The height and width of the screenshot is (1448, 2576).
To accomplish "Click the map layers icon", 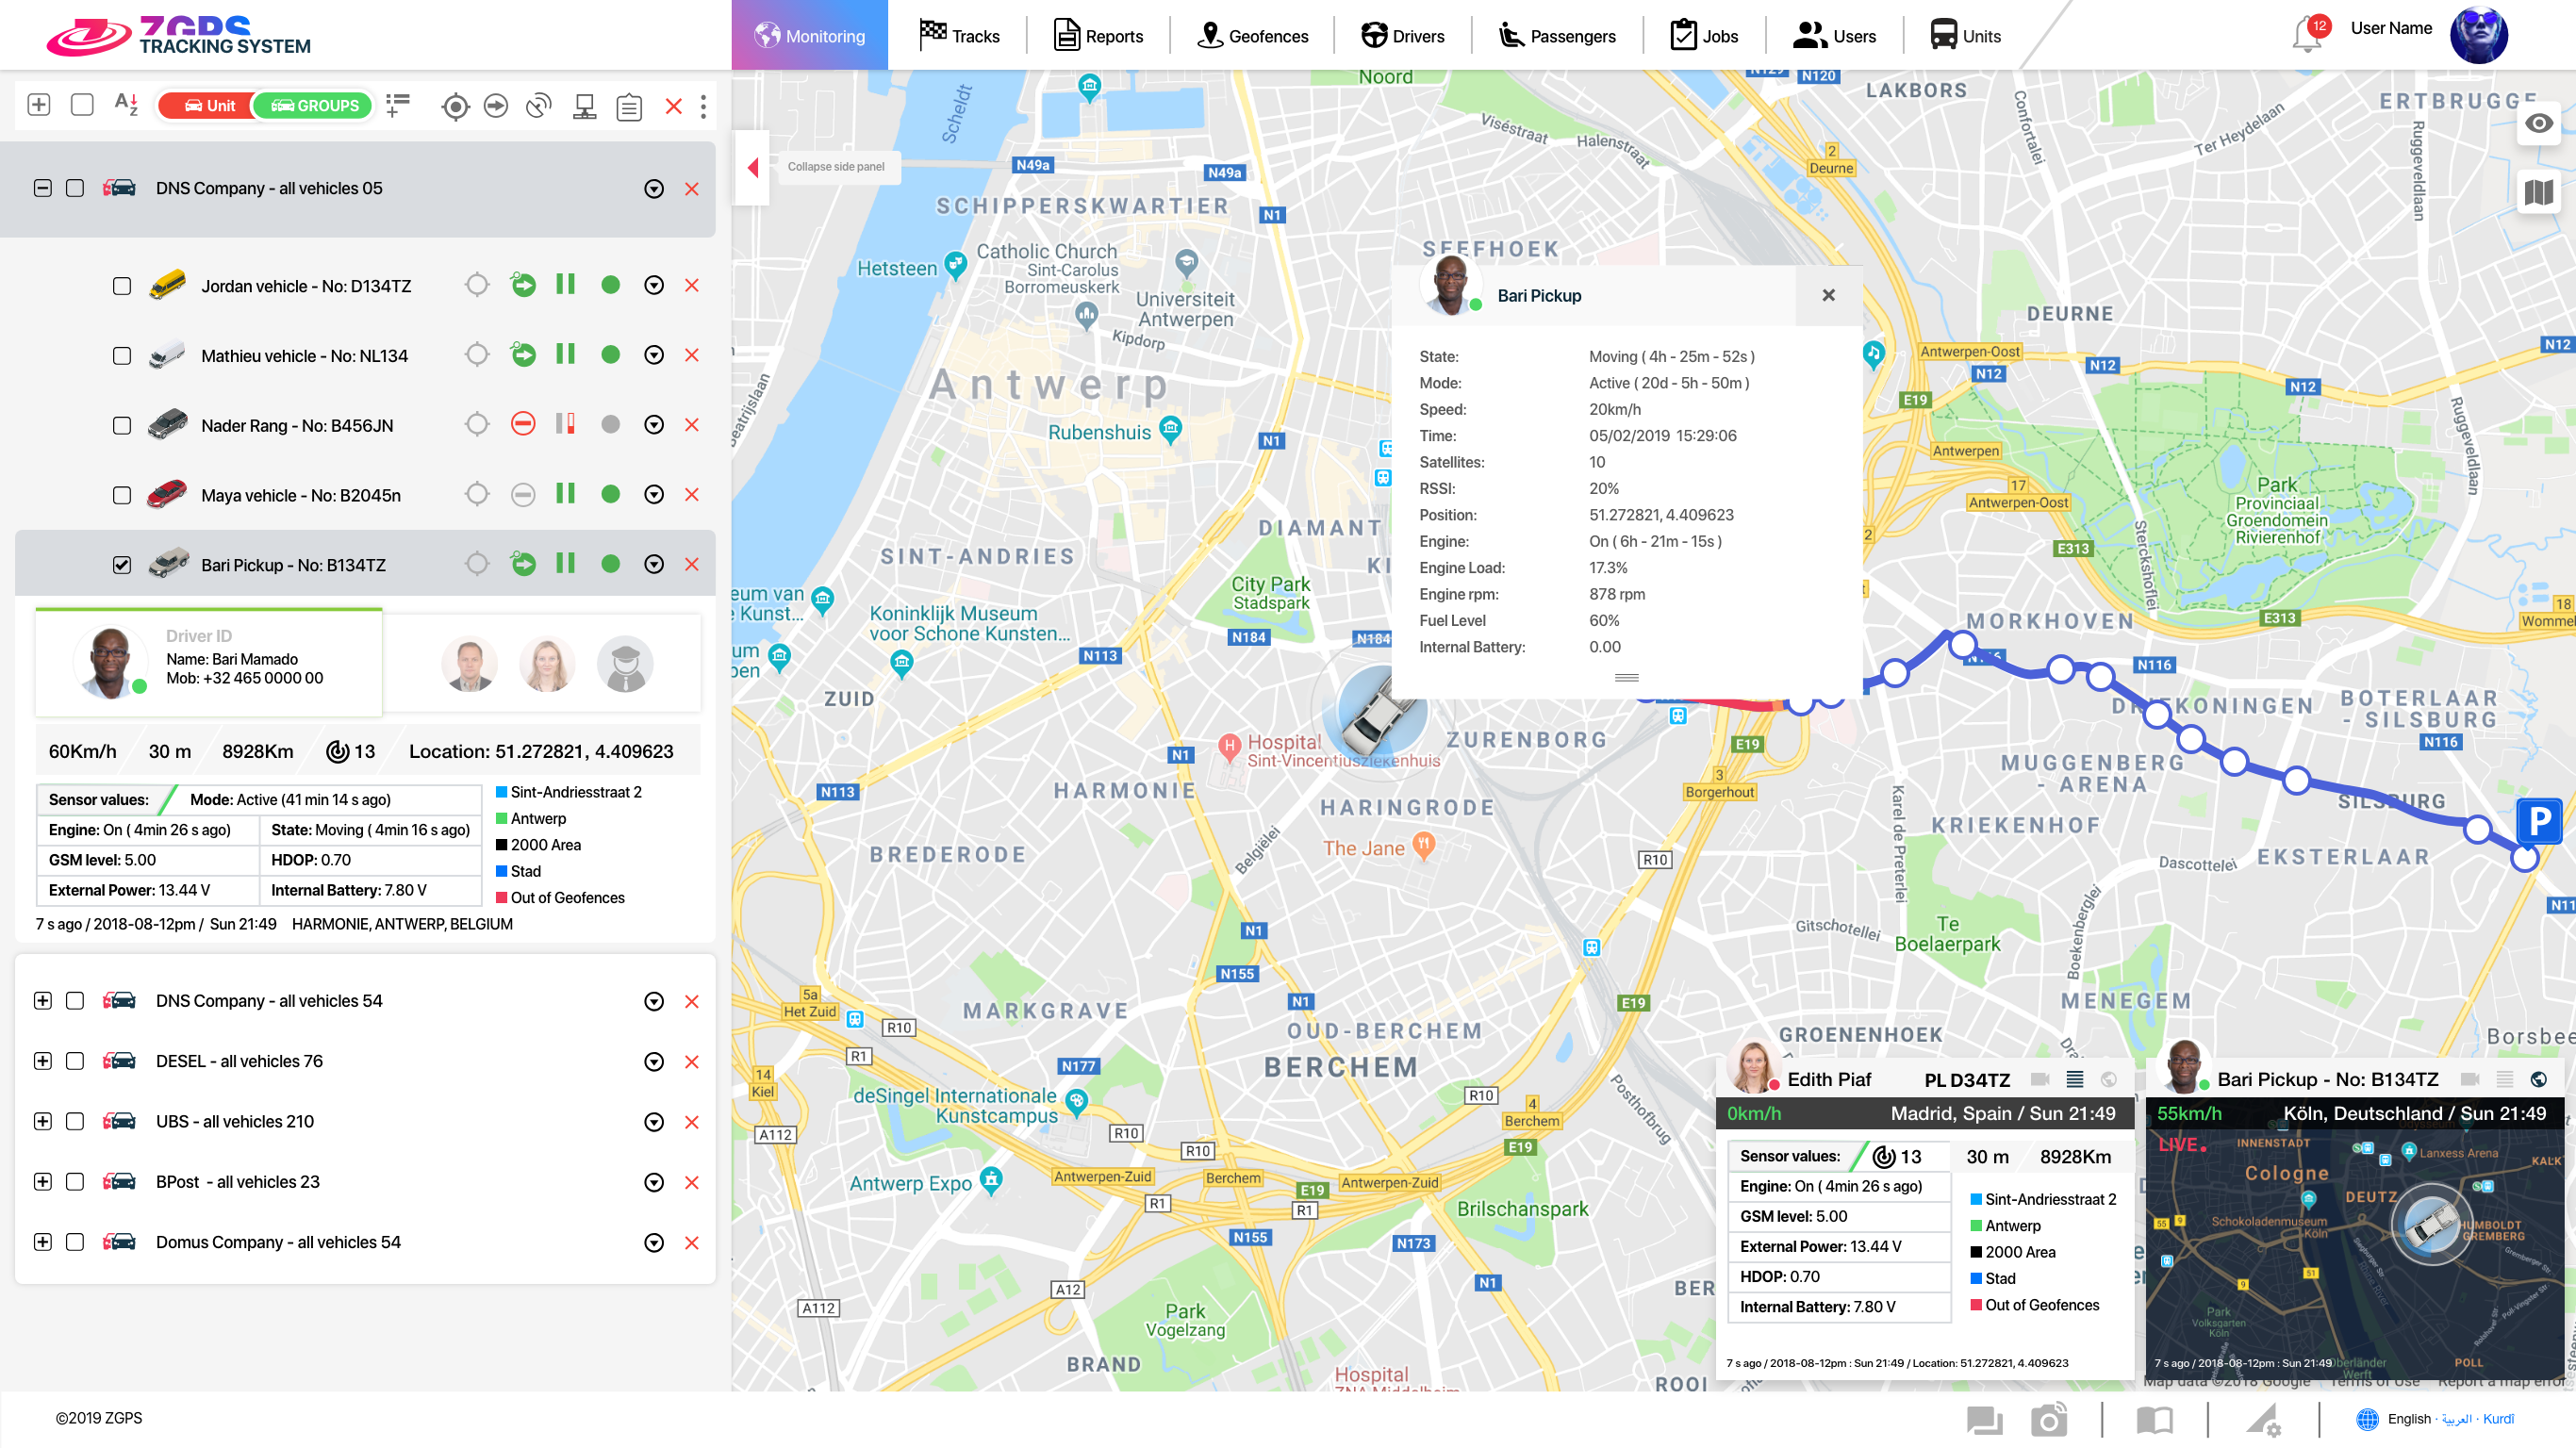I will pos(2538,192).
